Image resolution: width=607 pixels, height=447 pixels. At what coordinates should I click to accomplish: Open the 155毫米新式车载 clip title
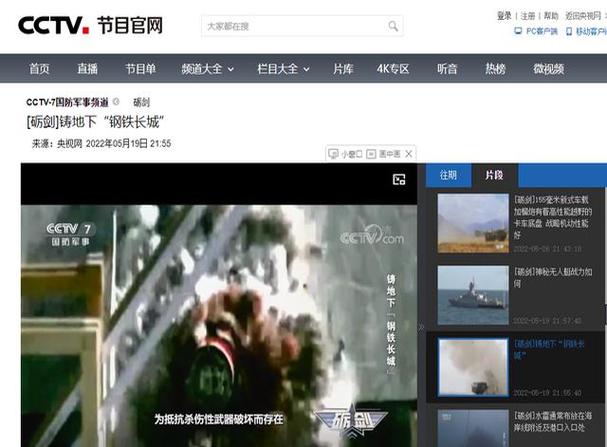coord(553,218)
